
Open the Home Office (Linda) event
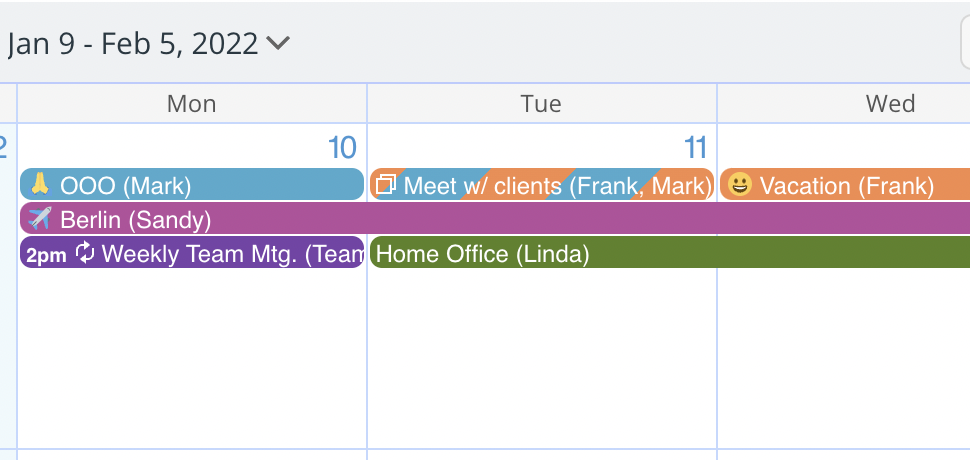[x=670, y=252]
